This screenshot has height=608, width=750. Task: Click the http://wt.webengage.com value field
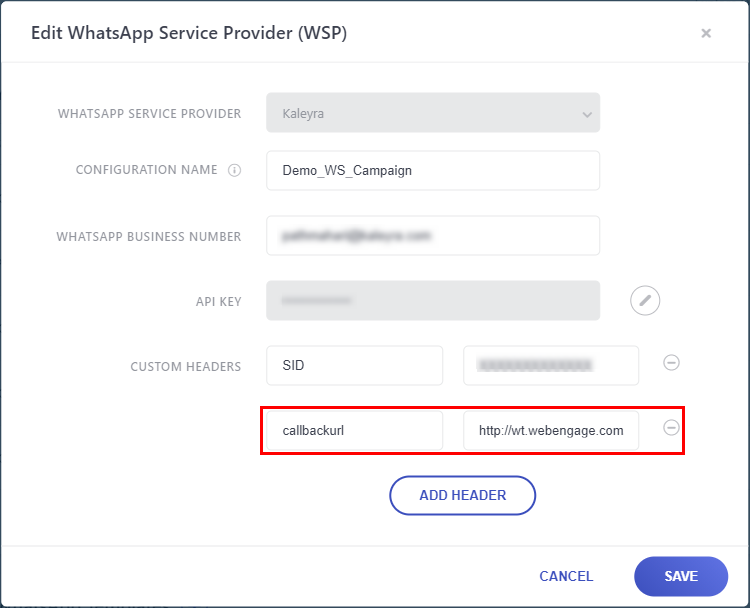[x=551, y=431]
